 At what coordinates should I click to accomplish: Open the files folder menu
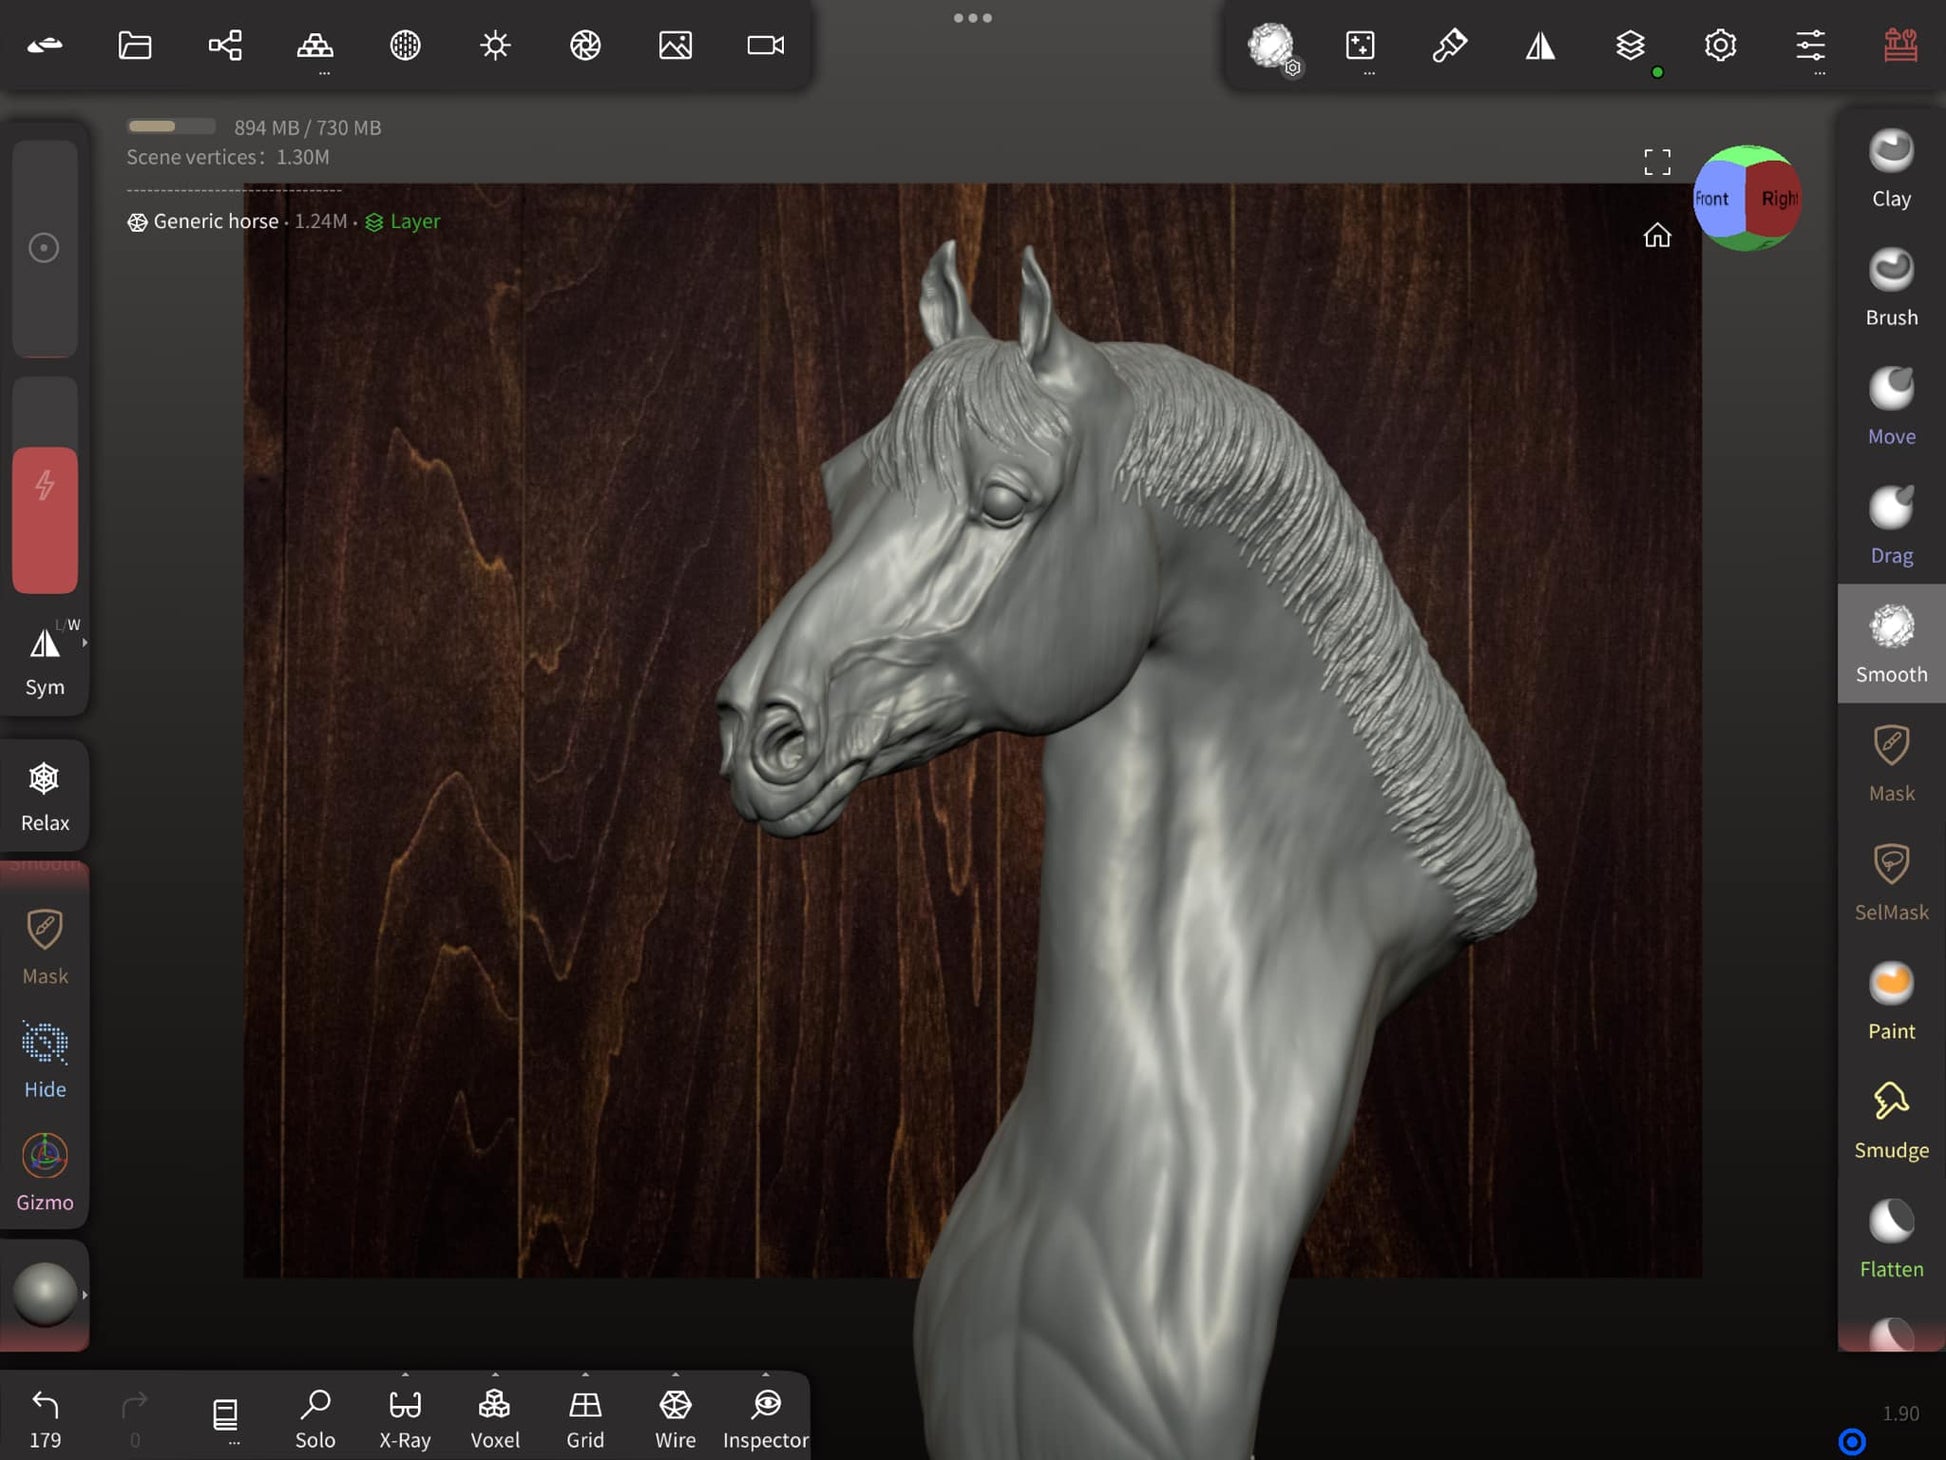135,45
